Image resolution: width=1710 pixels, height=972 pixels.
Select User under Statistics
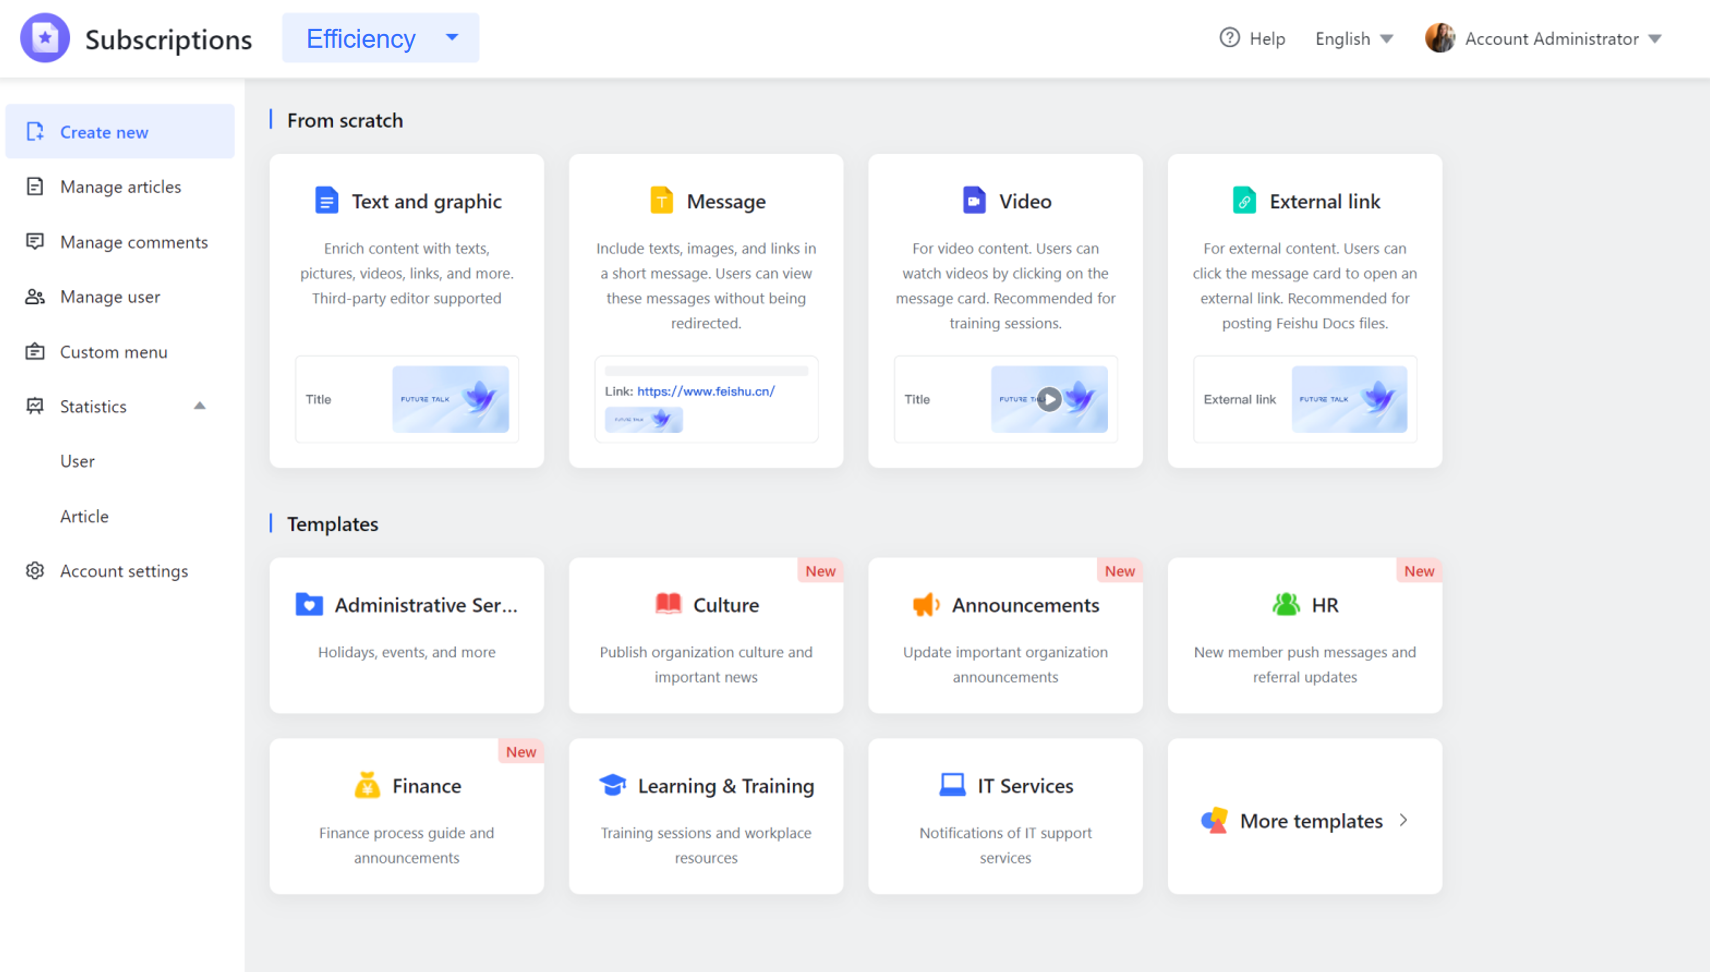pos(77,461)
